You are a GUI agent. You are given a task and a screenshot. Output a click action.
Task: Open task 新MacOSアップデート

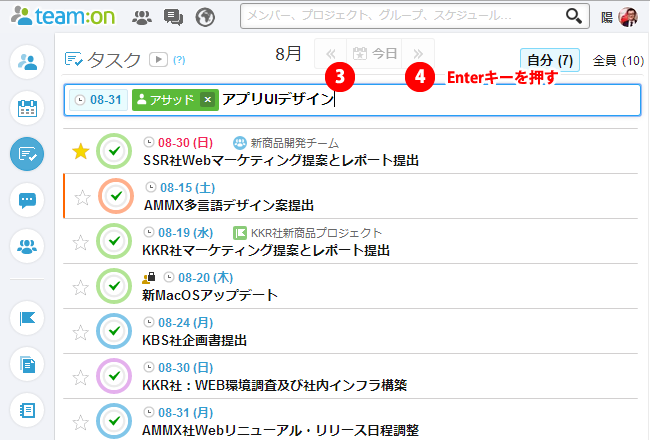[x=210, y=295]
